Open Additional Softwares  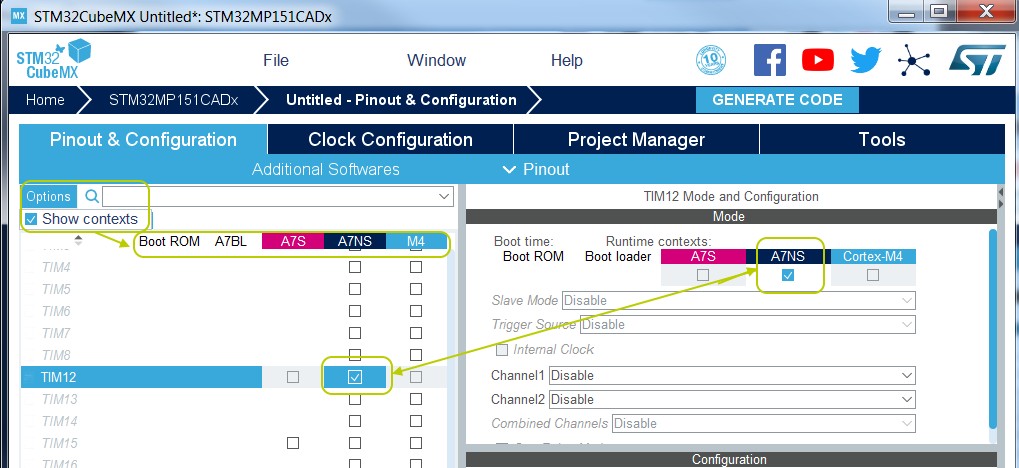tap(326, 169)
